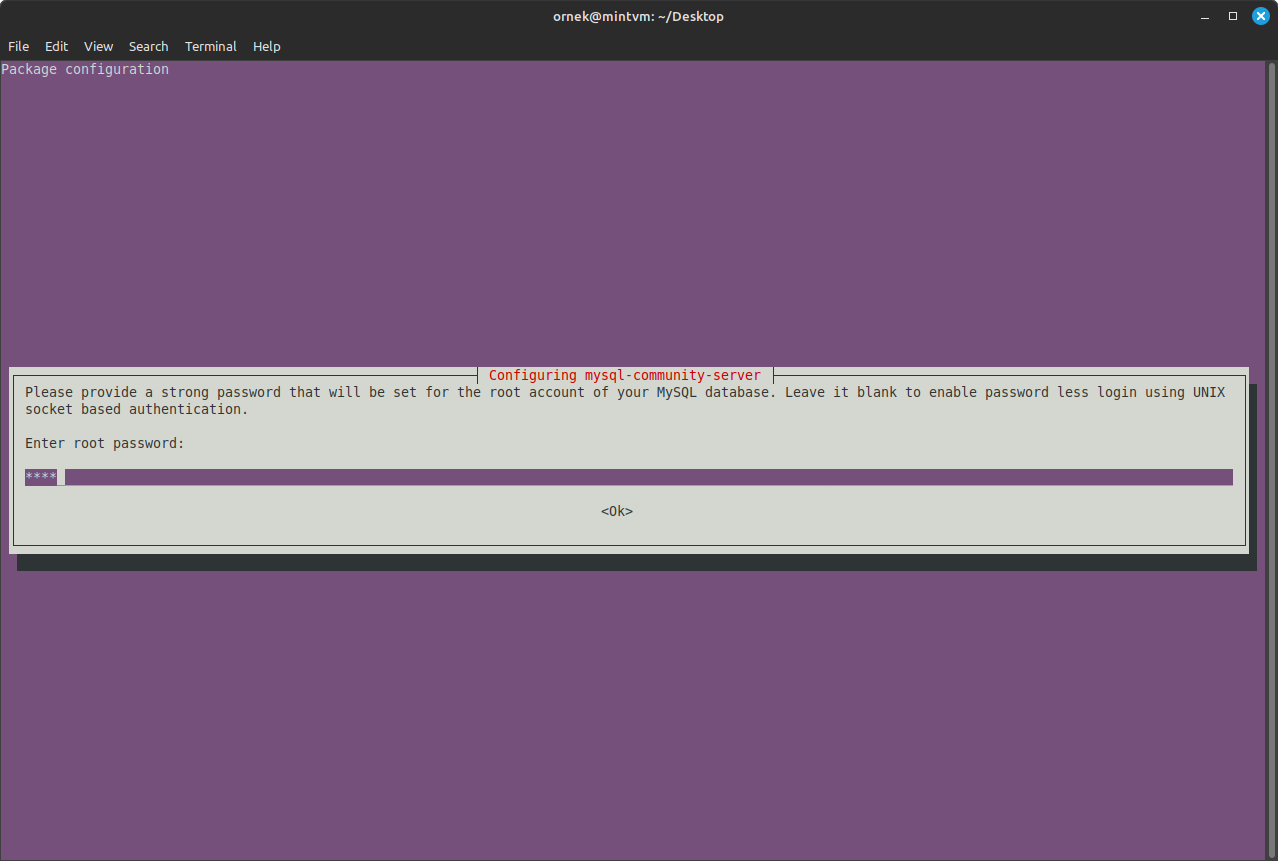
Task: Close the terminal window
Action: point(1261,16)
